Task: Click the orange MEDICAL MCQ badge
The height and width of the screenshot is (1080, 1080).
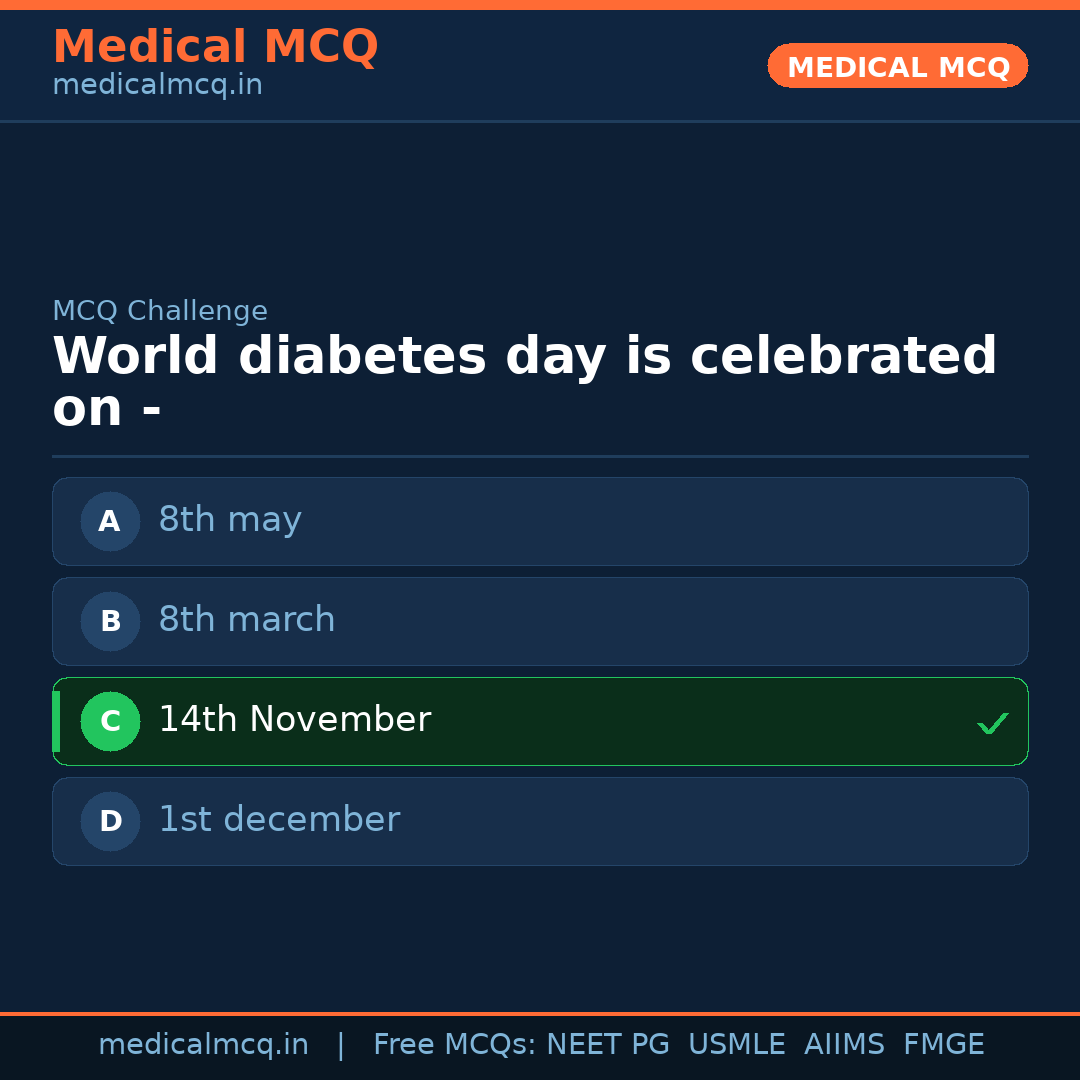Action: 898,67
